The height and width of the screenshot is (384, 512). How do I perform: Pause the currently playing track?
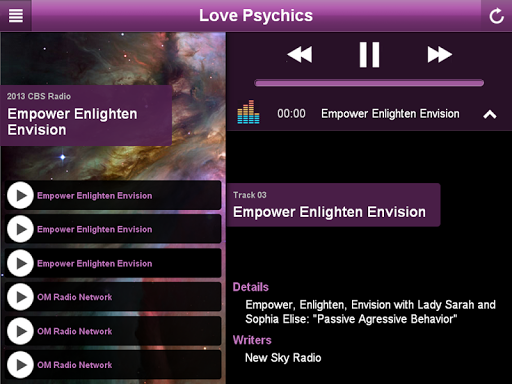coord(369,55)
